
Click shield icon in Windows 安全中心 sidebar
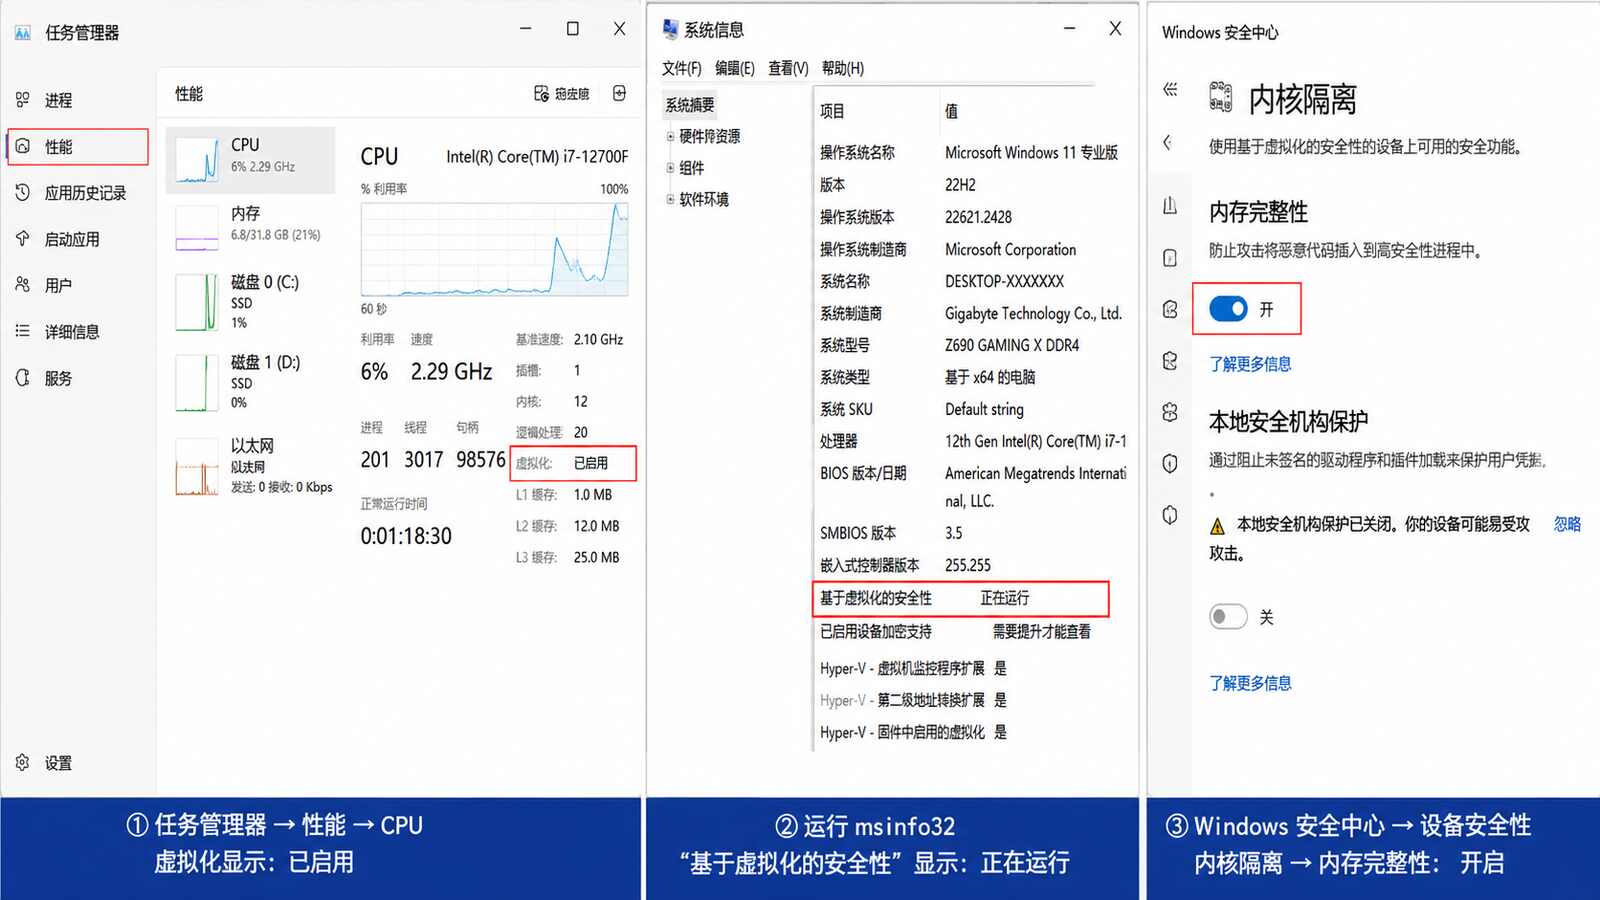pyautogui.click(x=1170, y=464)
